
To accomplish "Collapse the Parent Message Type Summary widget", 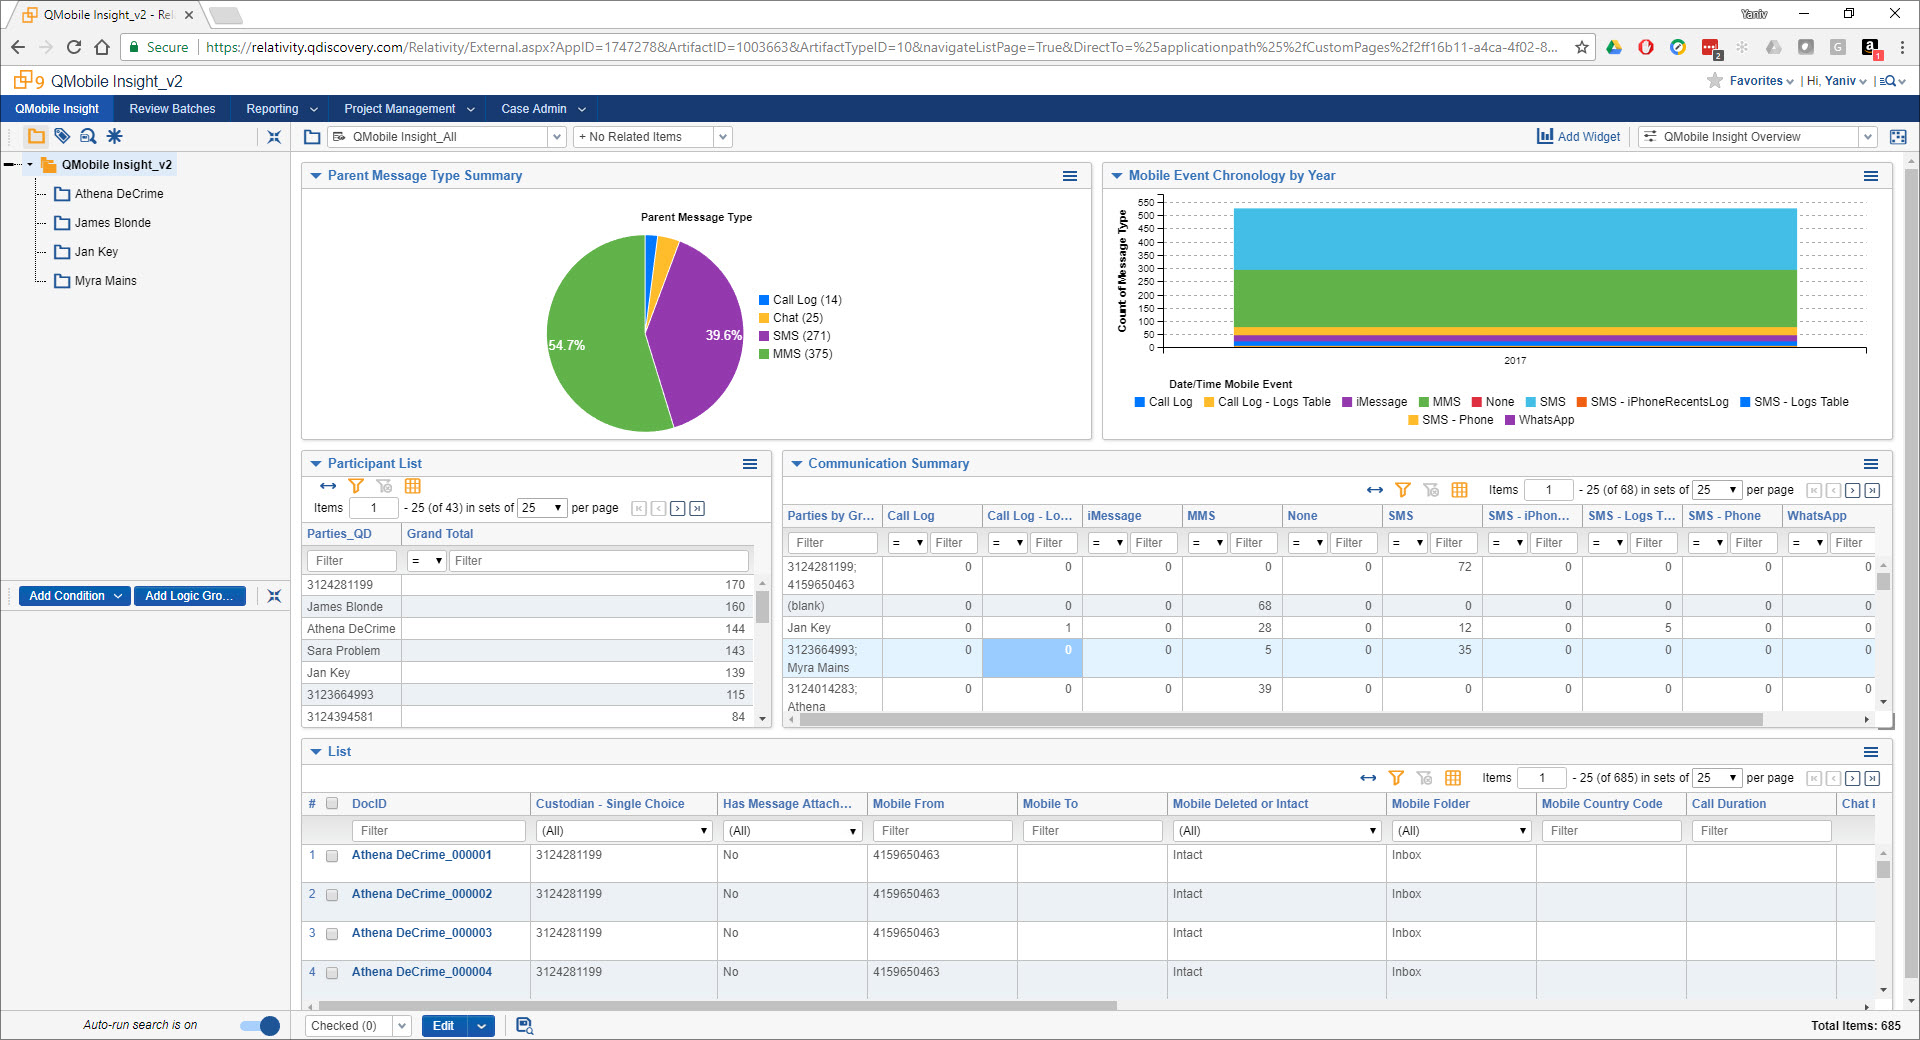I will (316, 175).
